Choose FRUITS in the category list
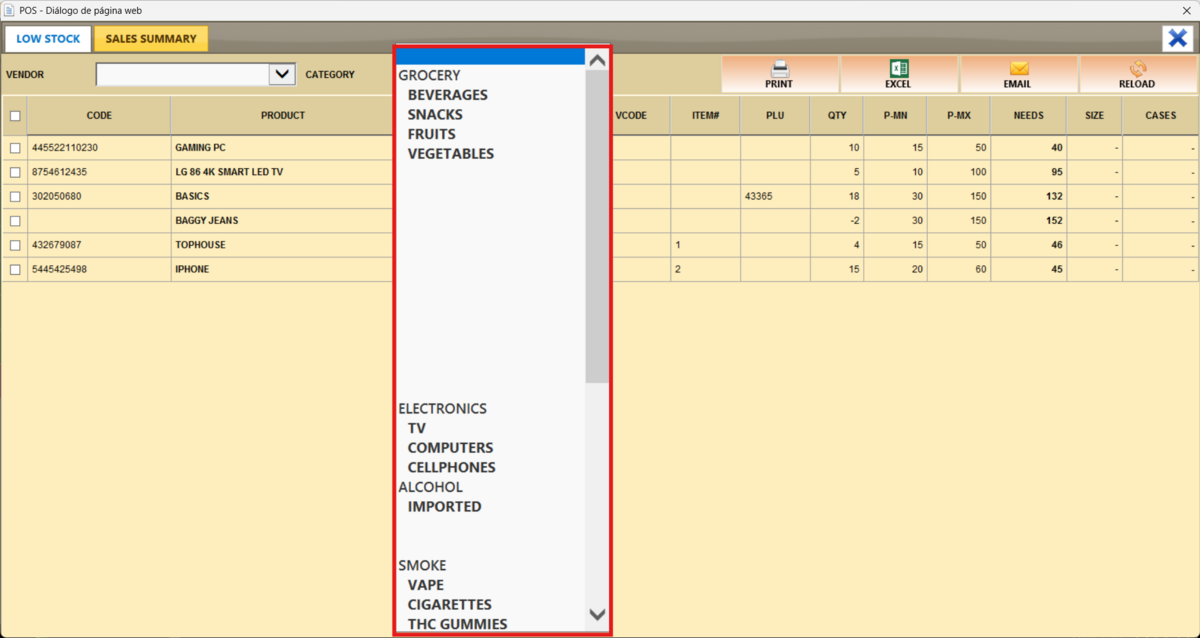1200x638 pixels. click(x=432, y=134)
